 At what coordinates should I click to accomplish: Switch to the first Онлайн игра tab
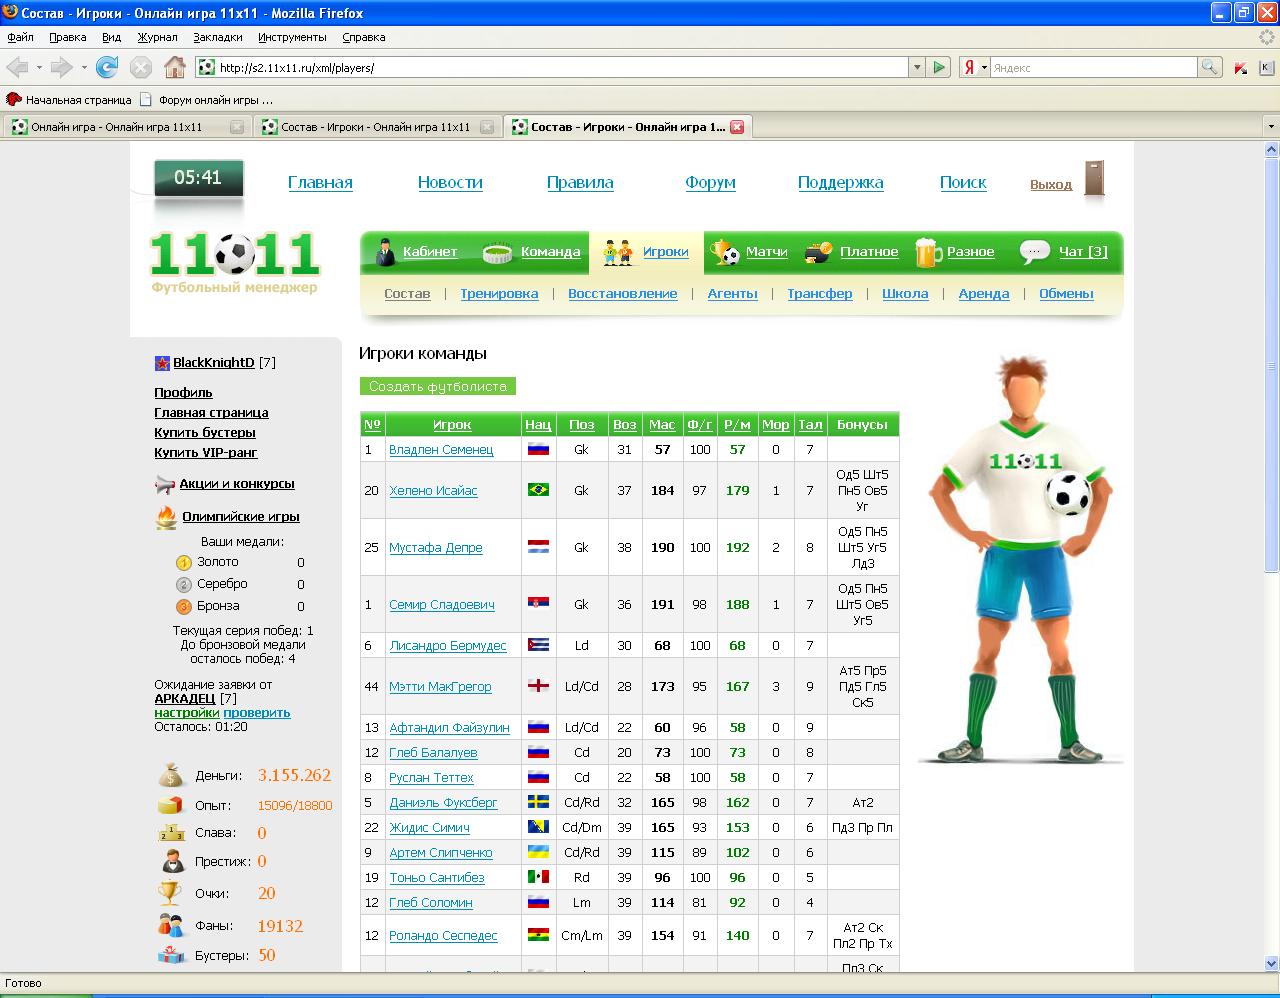coord(117,127)
